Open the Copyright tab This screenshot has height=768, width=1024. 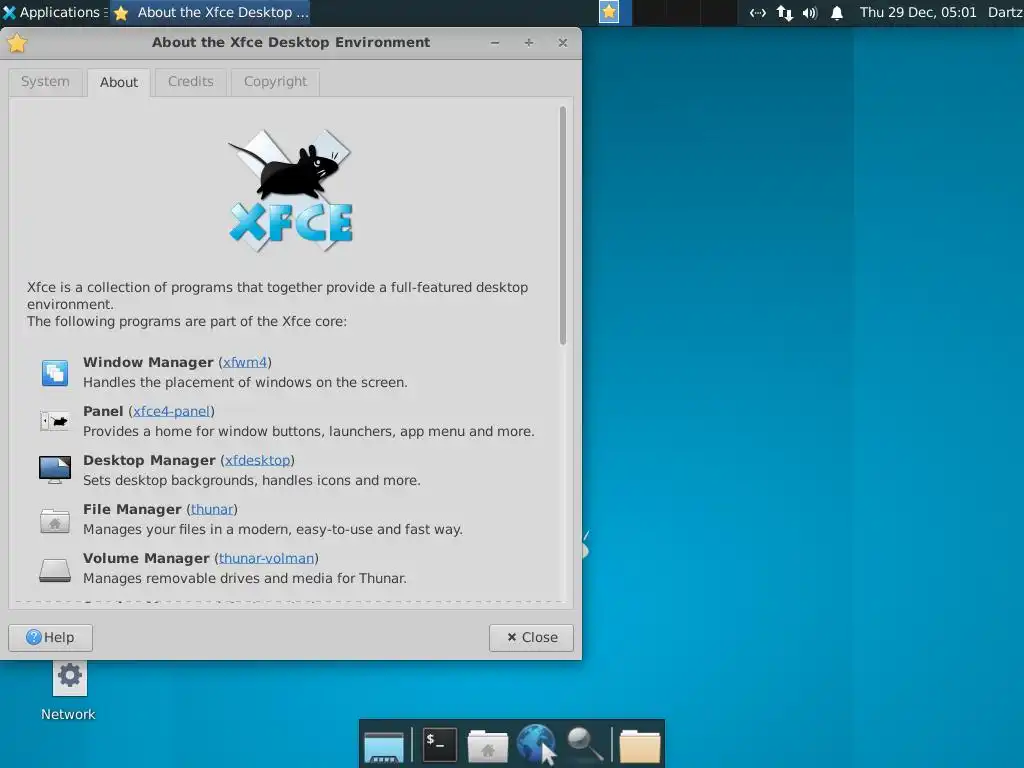point(275,82)
